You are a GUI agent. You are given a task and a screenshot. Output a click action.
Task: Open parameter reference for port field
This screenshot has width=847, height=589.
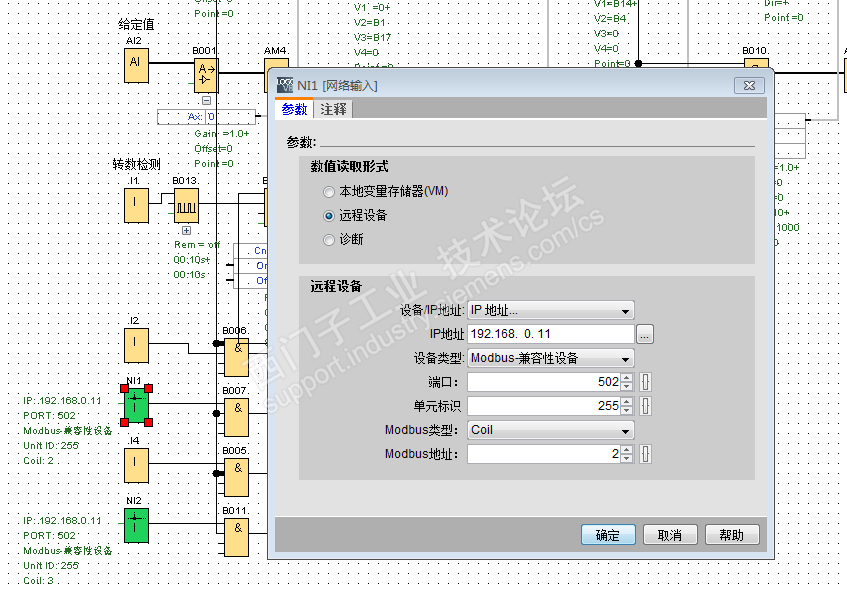pyautogui.click(x=645, y=382)
